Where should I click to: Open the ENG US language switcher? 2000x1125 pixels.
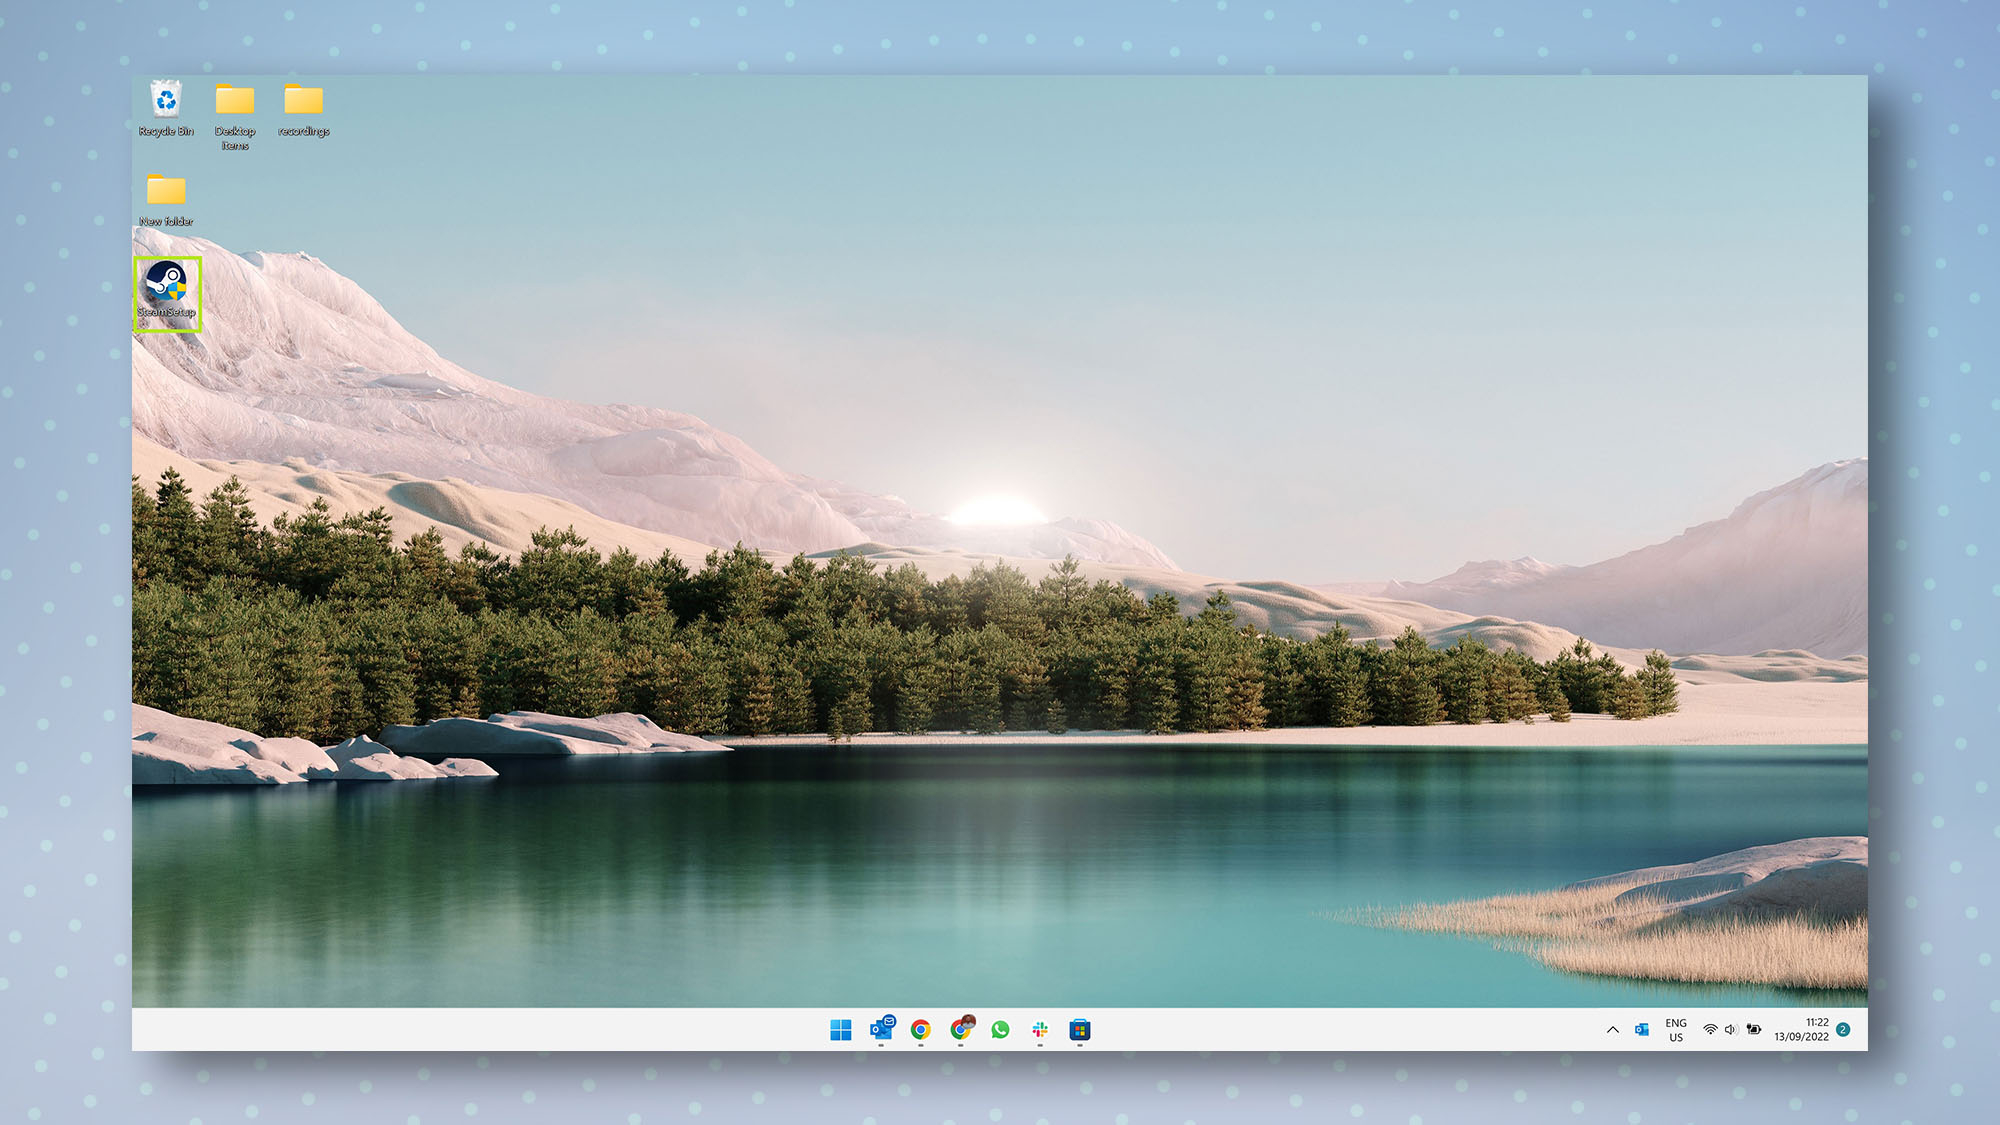[1676, 1030]
